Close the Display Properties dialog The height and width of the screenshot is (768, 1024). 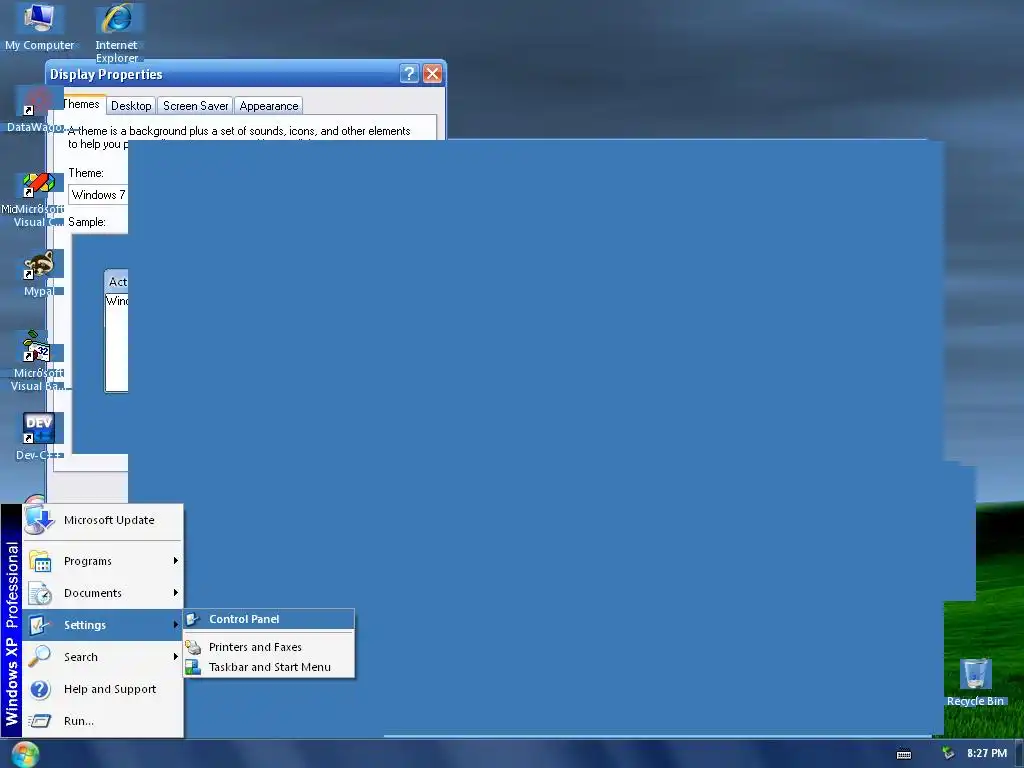432,74
